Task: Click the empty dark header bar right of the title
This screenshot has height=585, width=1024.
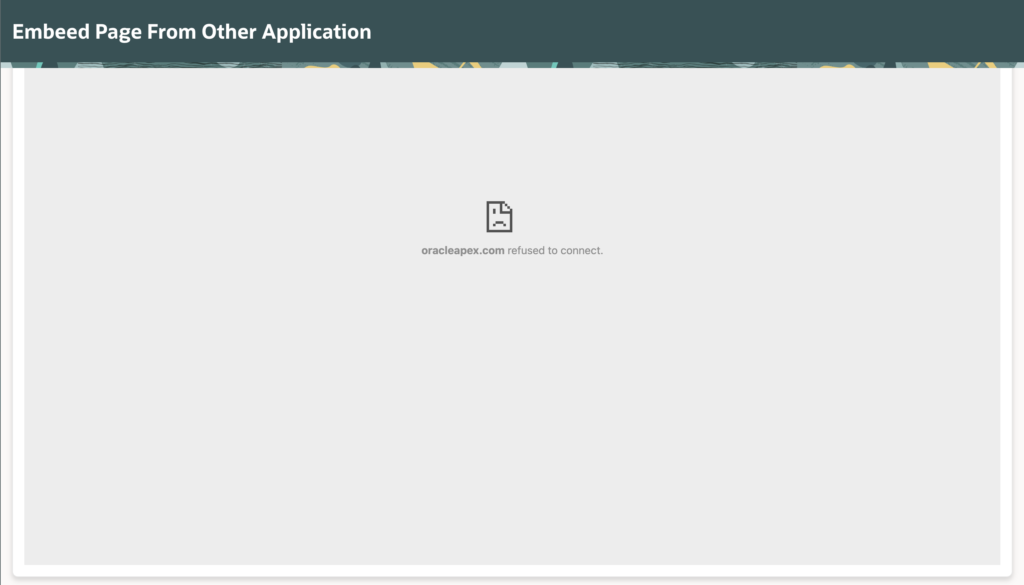Action: pyautogui.click(x=700, y=31)
